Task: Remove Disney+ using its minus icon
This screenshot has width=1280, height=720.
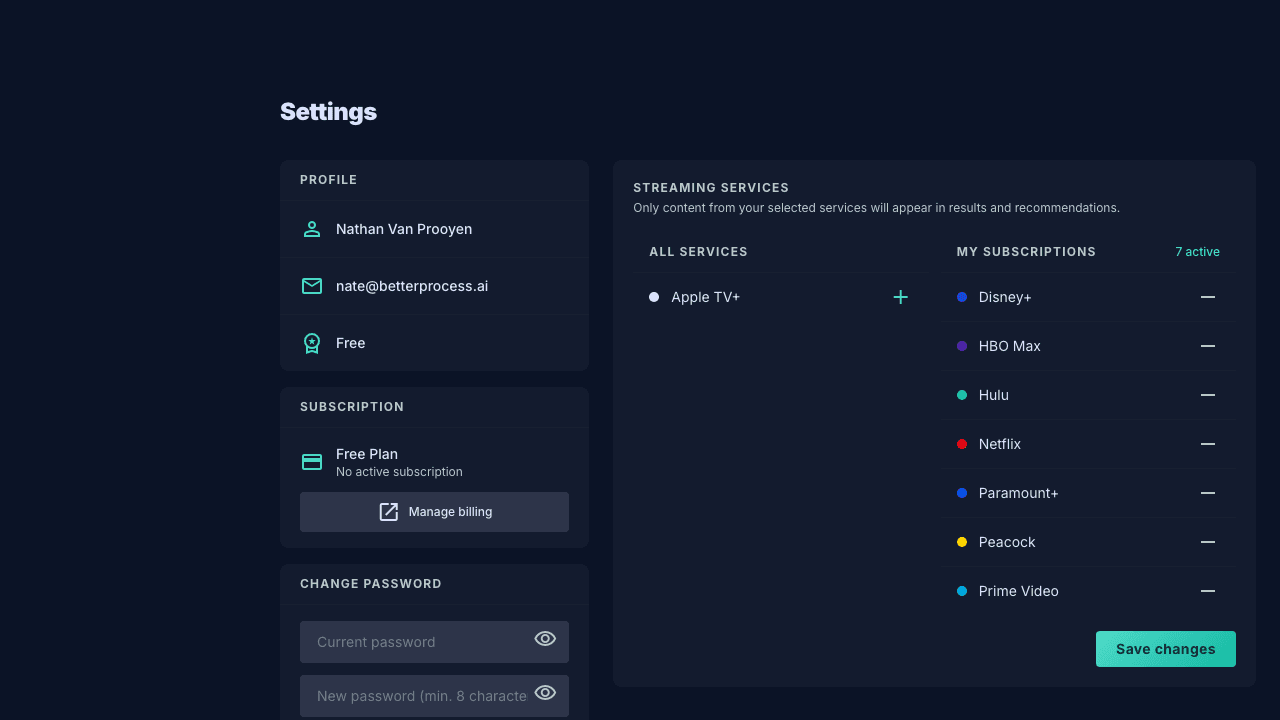Action: tap(1208, 297)
